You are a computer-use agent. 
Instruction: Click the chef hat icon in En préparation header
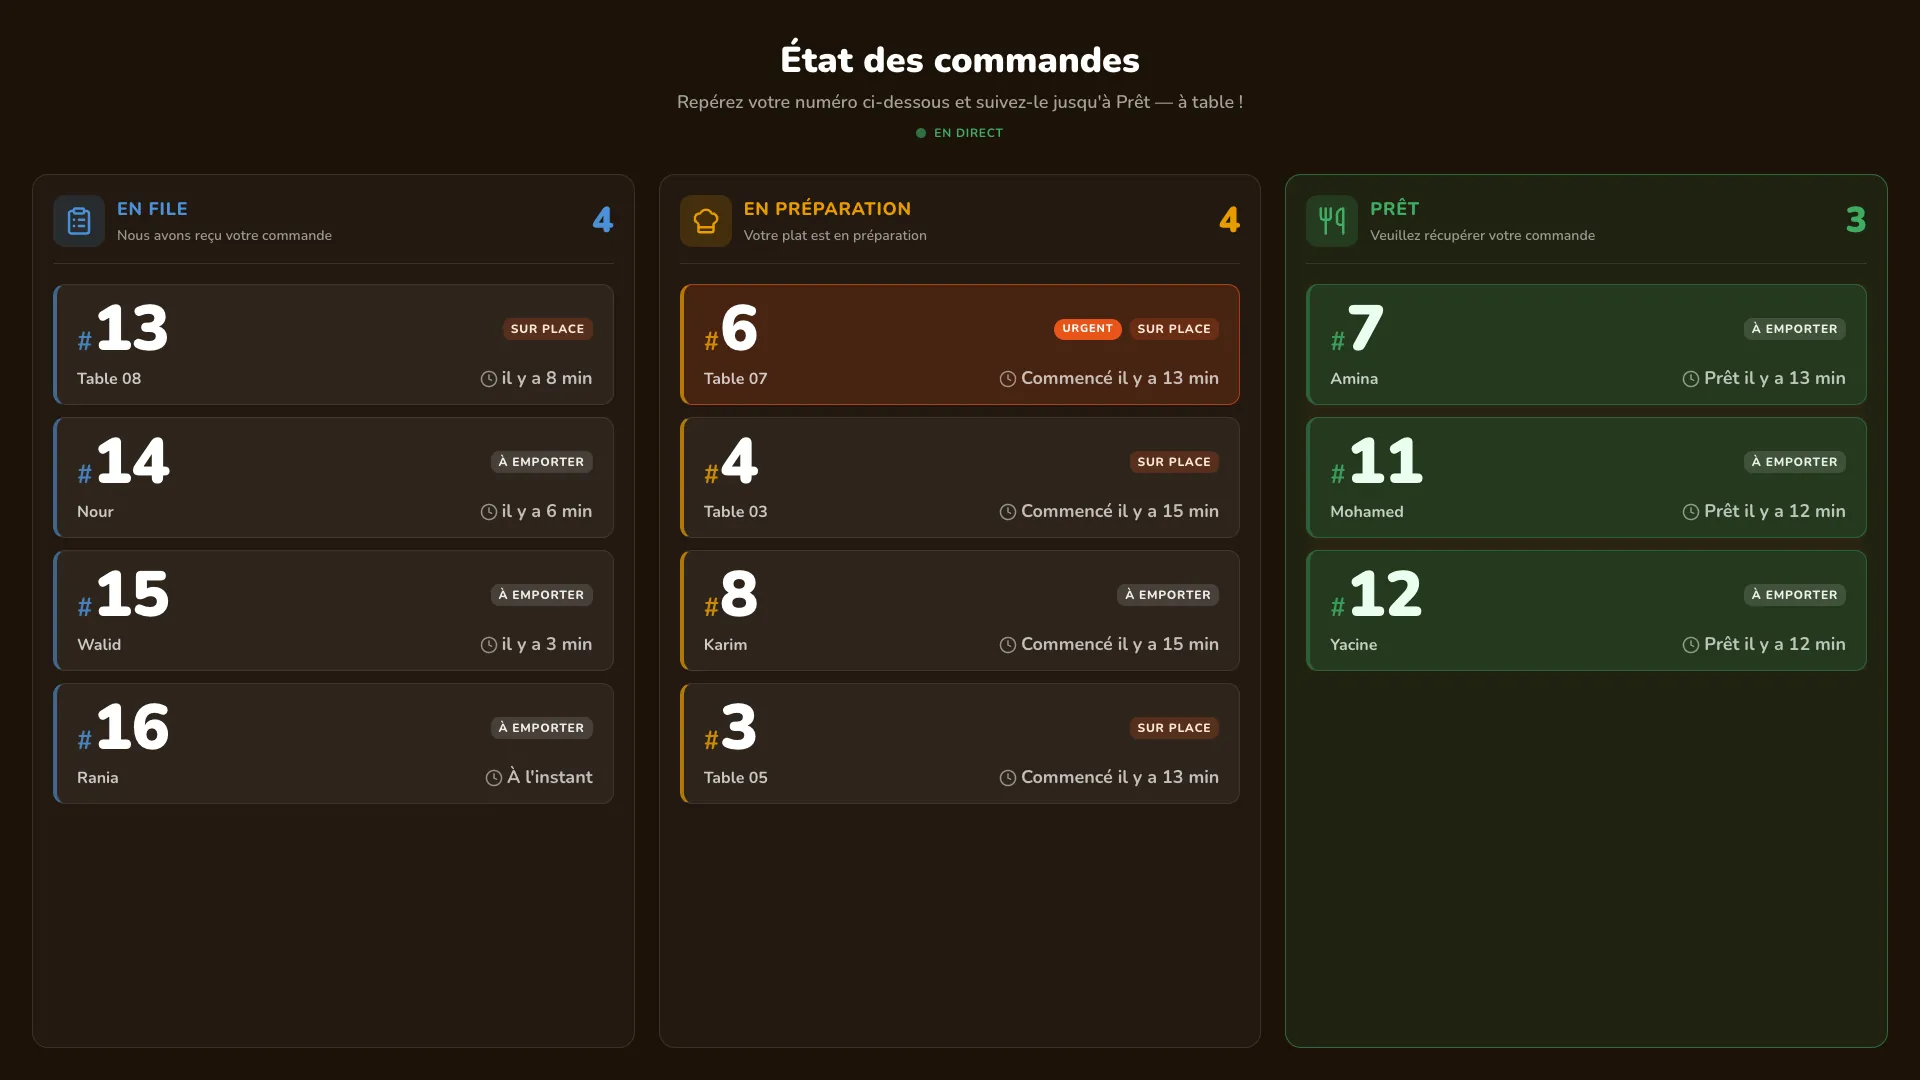[x=706, y=221]
